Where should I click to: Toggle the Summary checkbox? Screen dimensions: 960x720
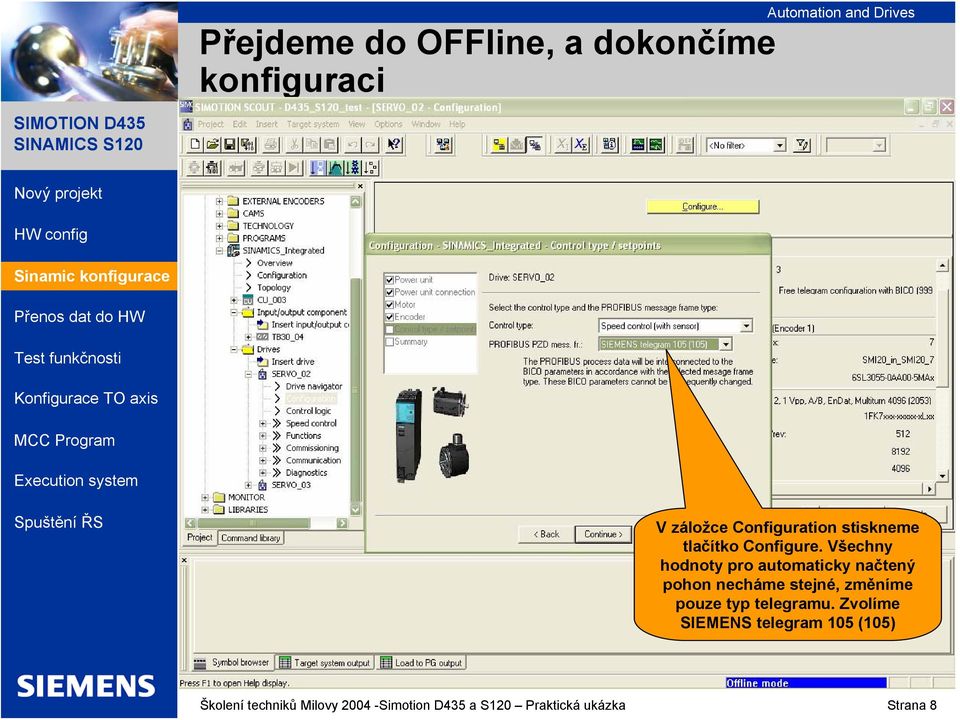(389, 342)
